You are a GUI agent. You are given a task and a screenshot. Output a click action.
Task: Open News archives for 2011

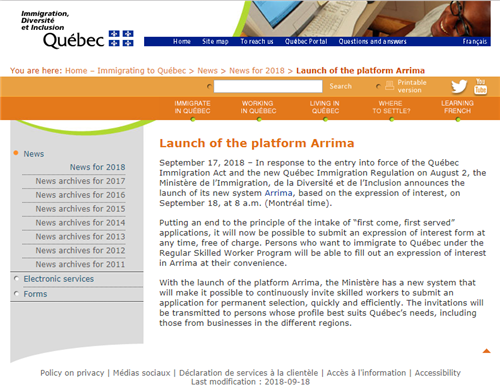(x=80, y=264)
